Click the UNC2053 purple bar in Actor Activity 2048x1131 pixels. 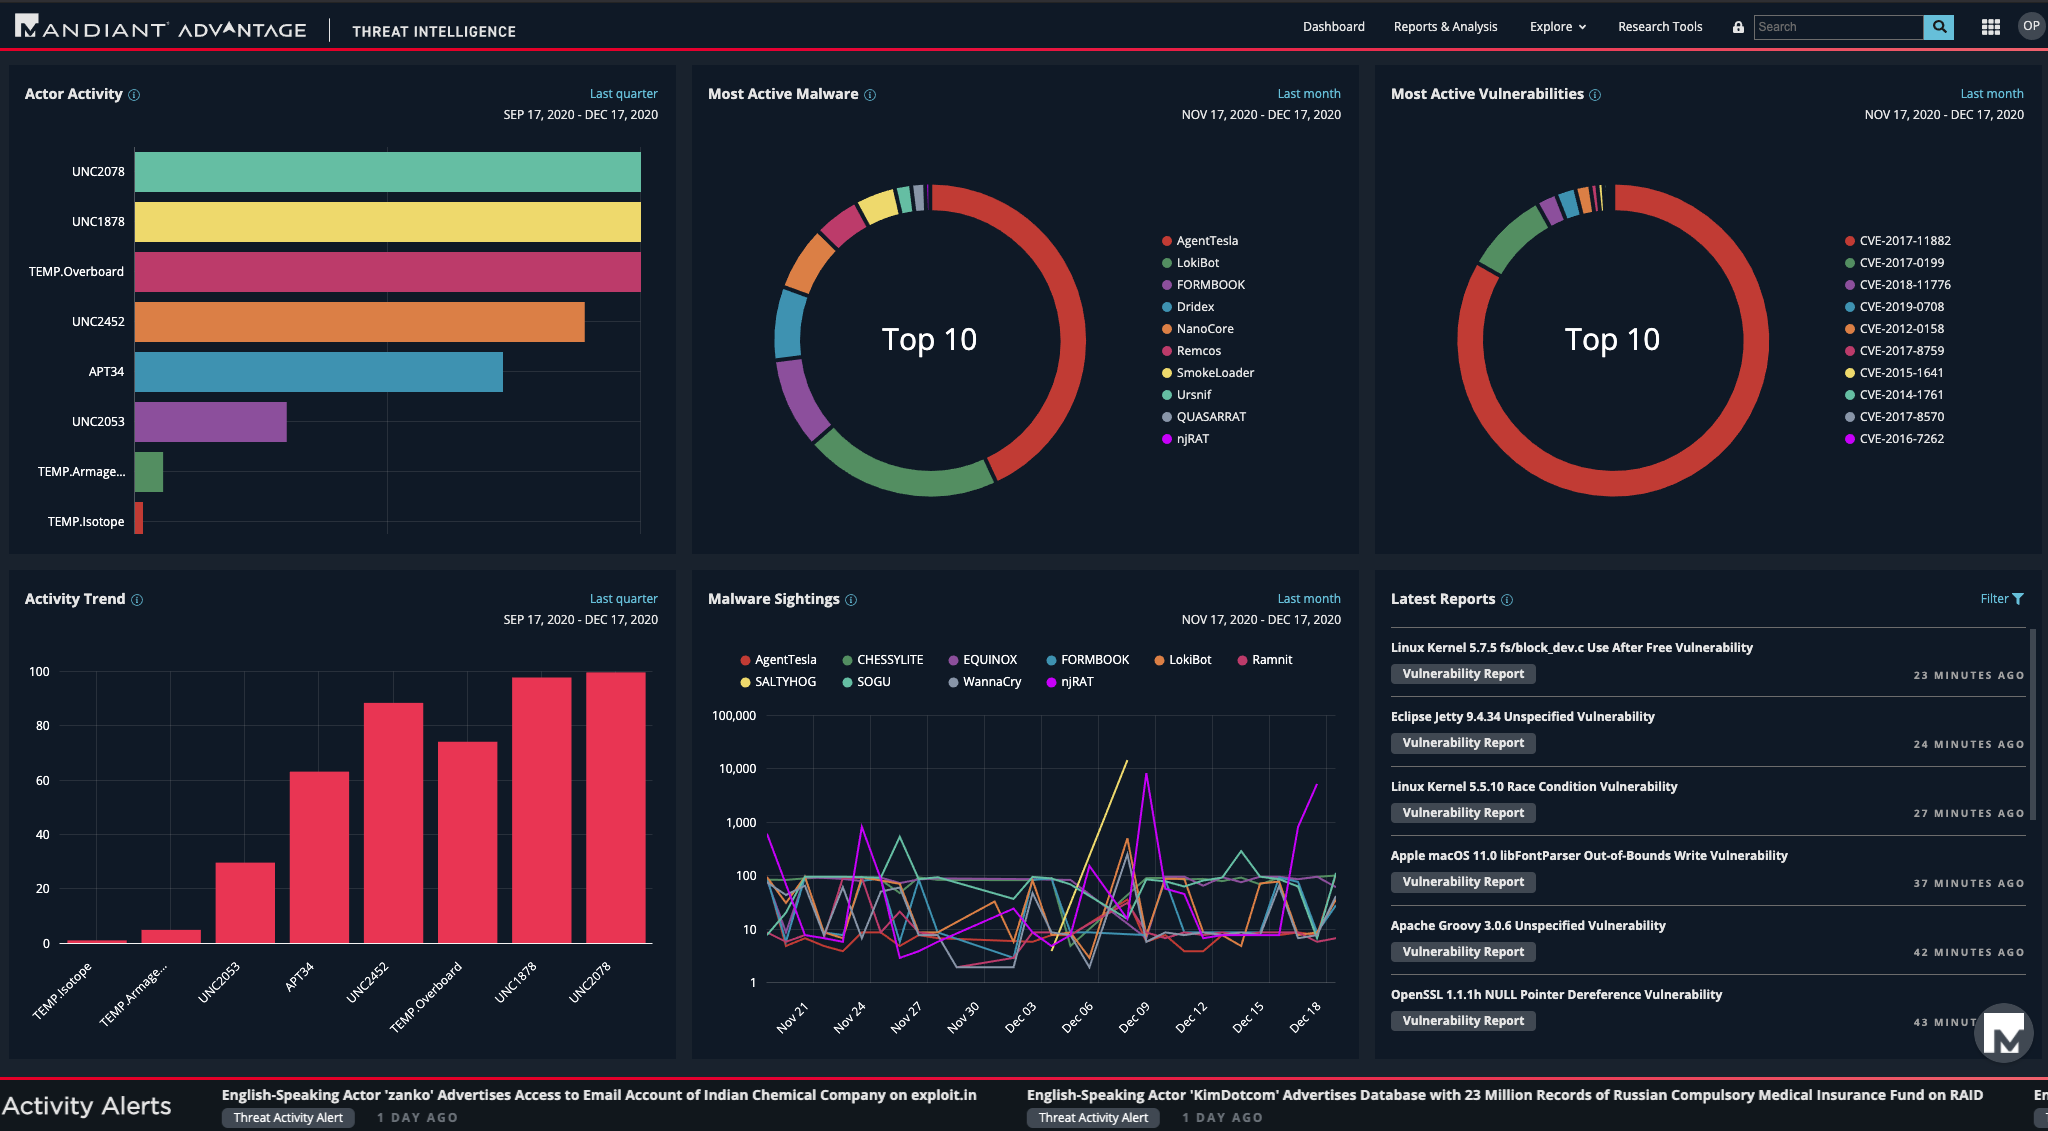[211, 422]
